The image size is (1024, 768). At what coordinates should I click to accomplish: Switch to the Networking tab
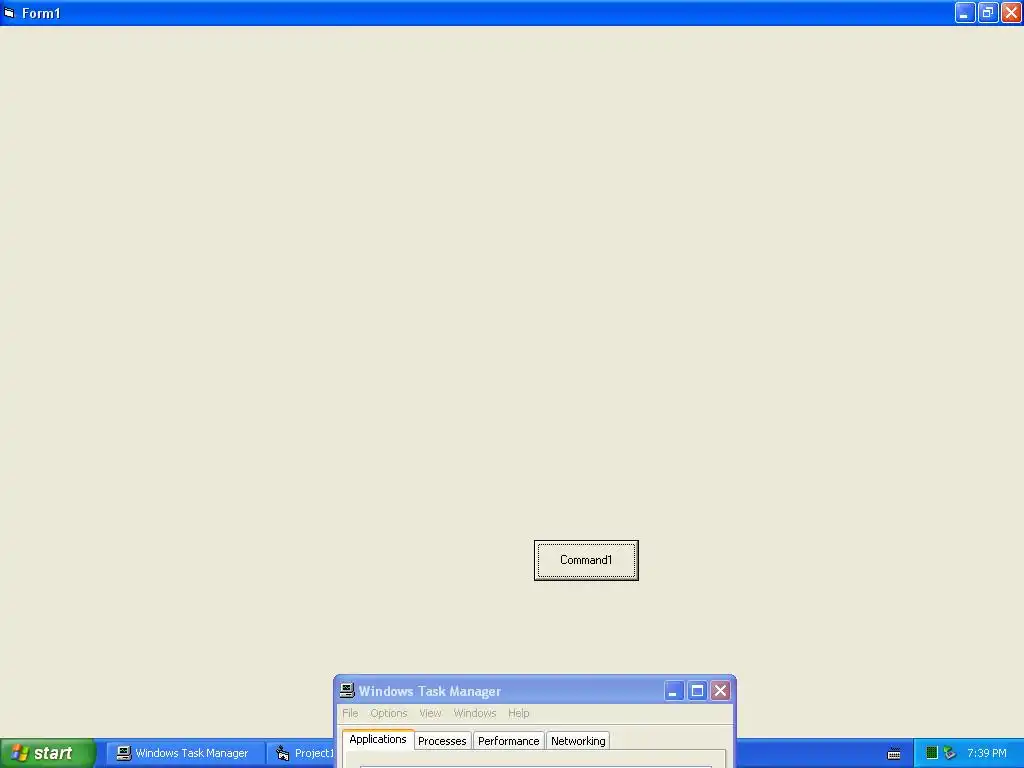(578, 741)
